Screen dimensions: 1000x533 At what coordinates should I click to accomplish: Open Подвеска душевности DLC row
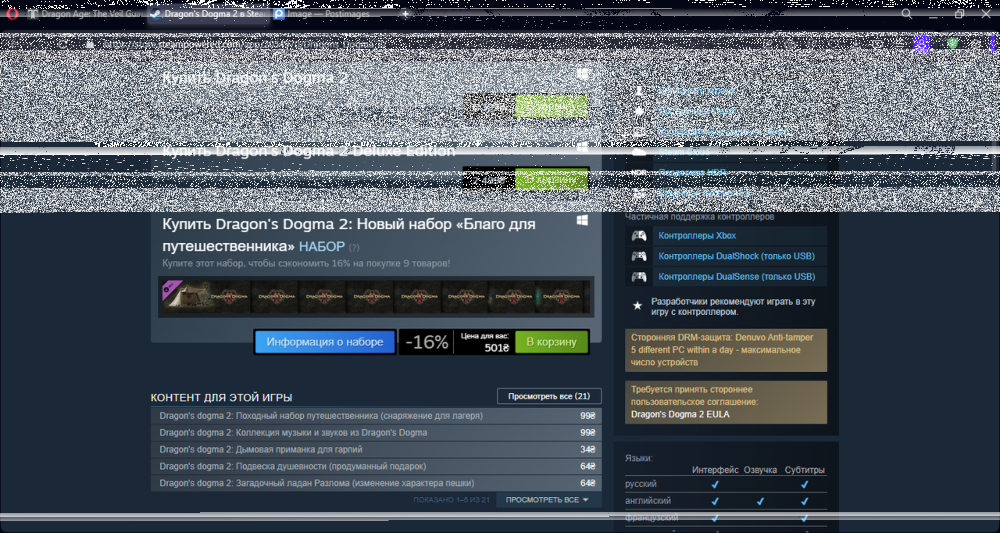tap(376, 466)
